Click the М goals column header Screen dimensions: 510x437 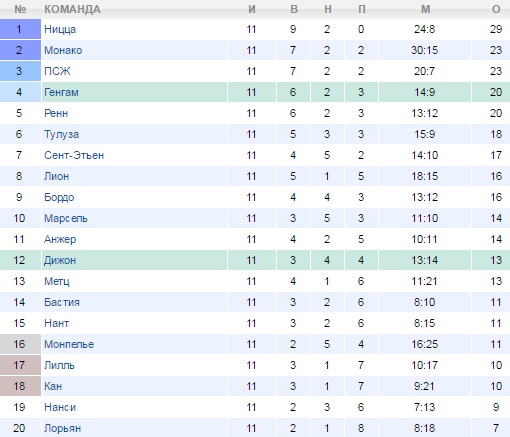pos(425,9)
